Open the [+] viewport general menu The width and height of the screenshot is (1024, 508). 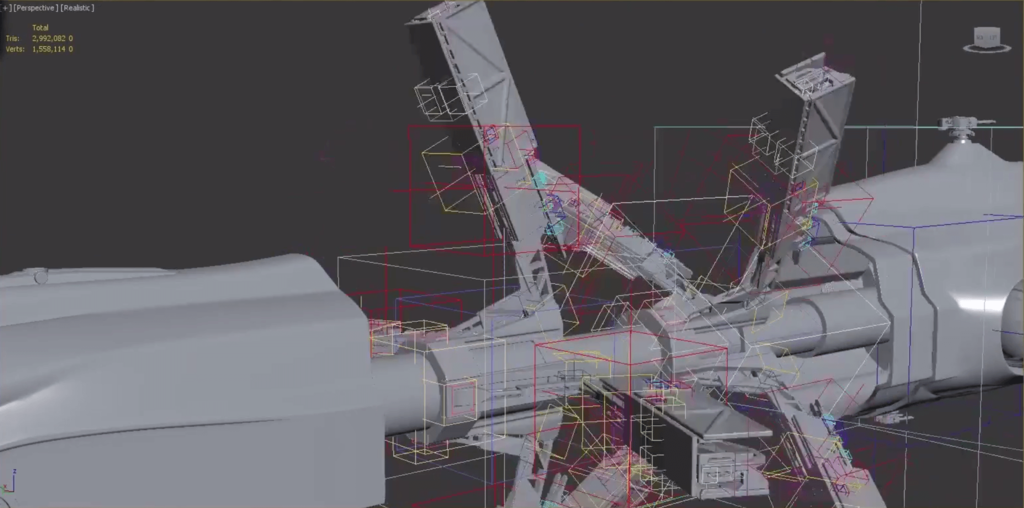pos(8,8)
